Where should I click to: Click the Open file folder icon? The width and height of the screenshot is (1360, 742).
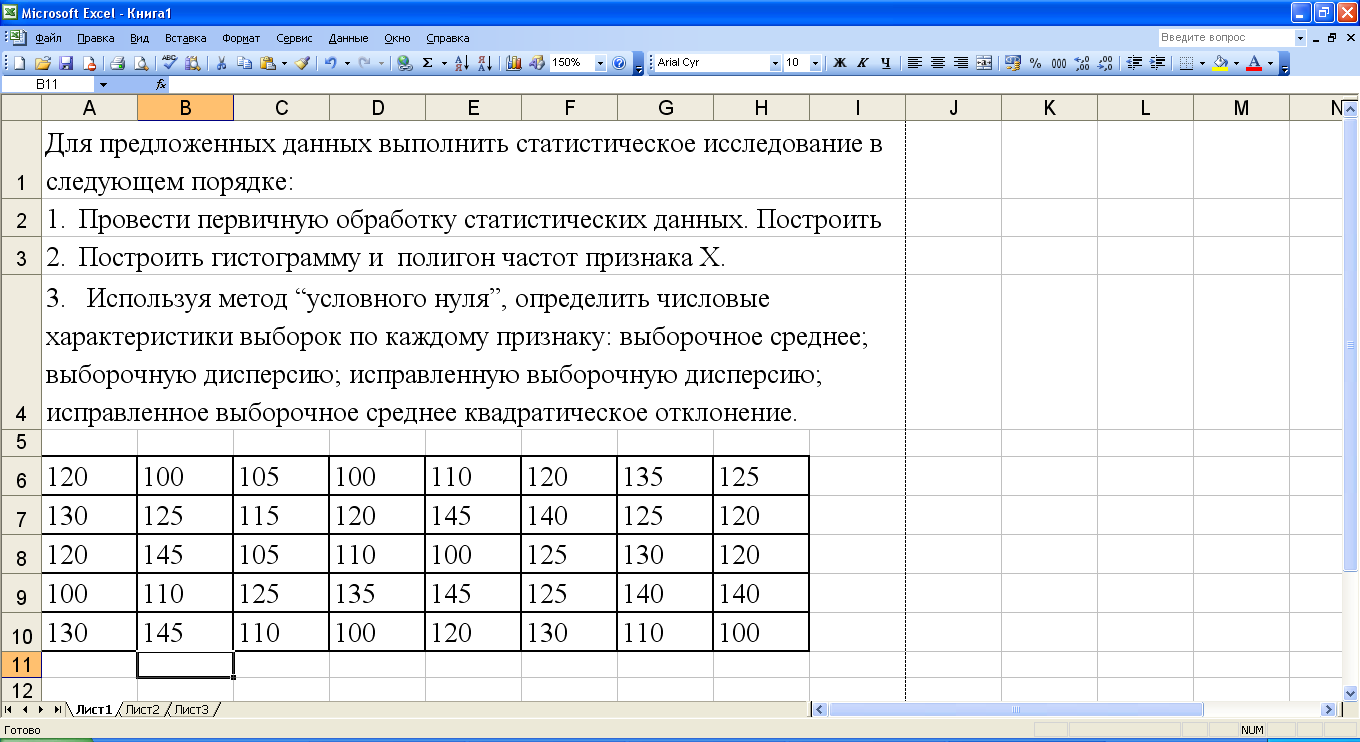[x=43, y=63]
